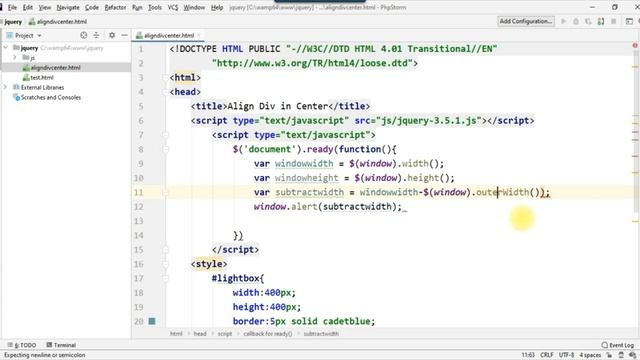Viewport: 640px width, 360px height.
Task: Open the Tools menu
Action: (x=155, y=7)
